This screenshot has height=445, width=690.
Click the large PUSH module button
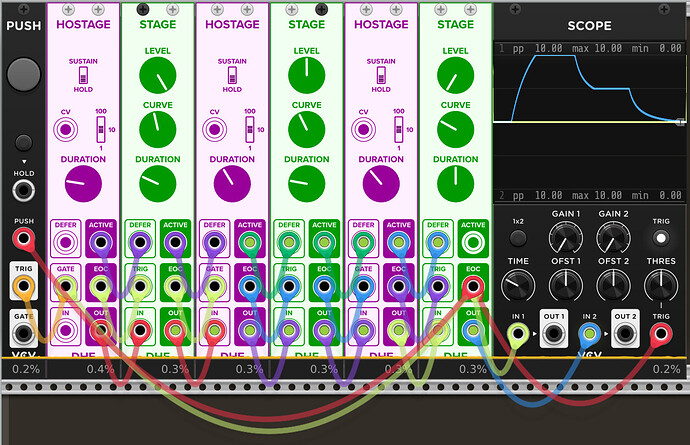pyautogui.click(x=24, y=74)
